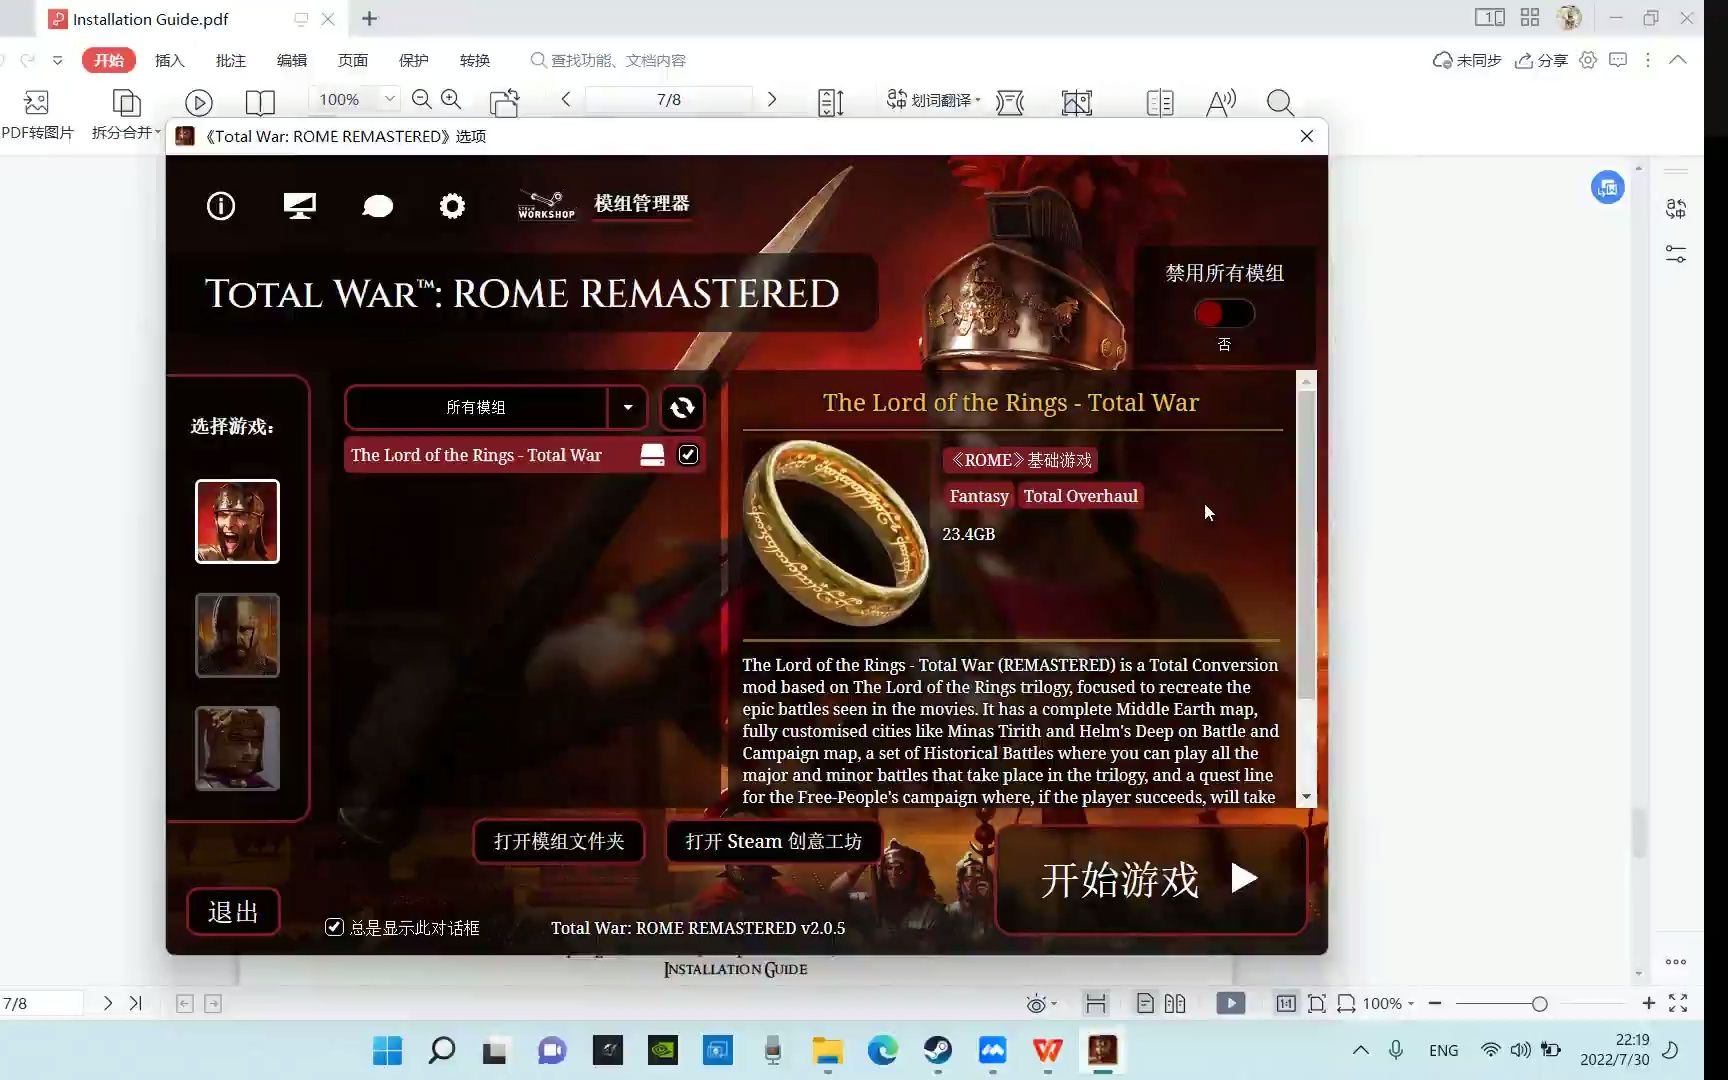1728x1080 pixels.
Task: Expand the quick access toolbar dropdown arrow
Action: [58, 60]
